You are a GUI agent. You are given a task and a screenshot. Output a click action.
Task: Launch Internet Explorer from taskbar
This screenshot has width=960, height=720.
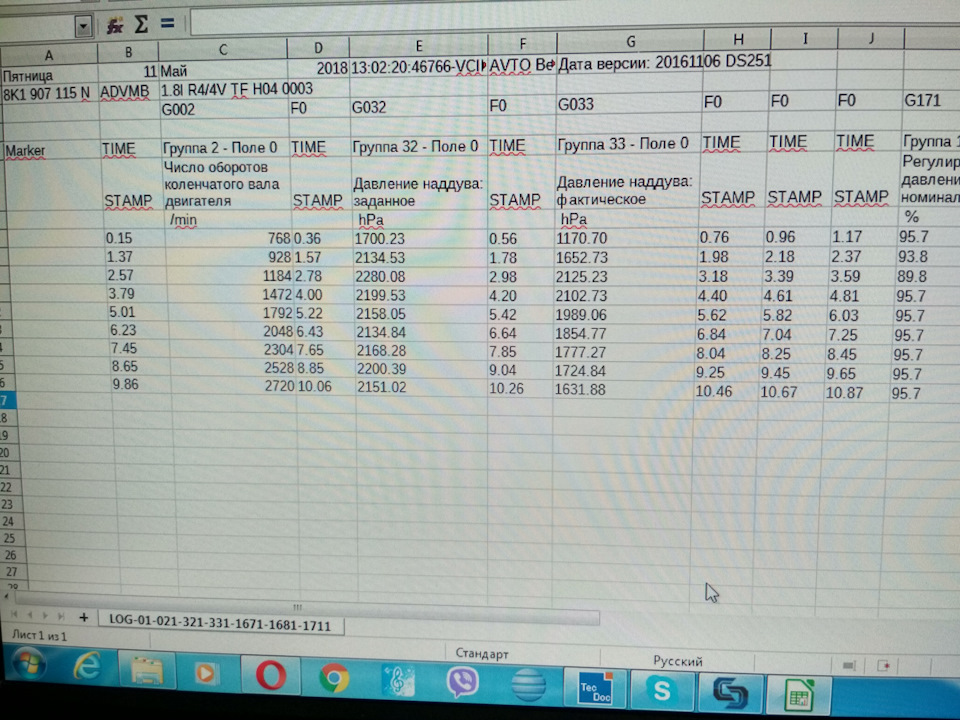[87, 669]
